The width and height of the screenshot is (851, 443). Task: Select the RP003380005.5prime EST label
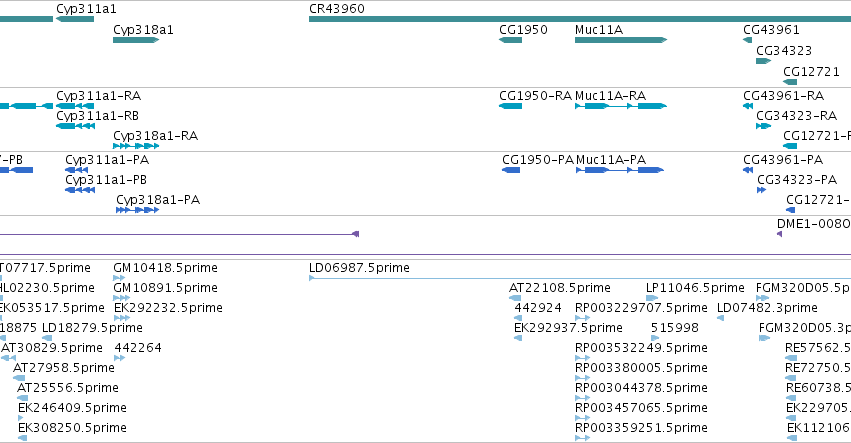click(x=642, y=368)
